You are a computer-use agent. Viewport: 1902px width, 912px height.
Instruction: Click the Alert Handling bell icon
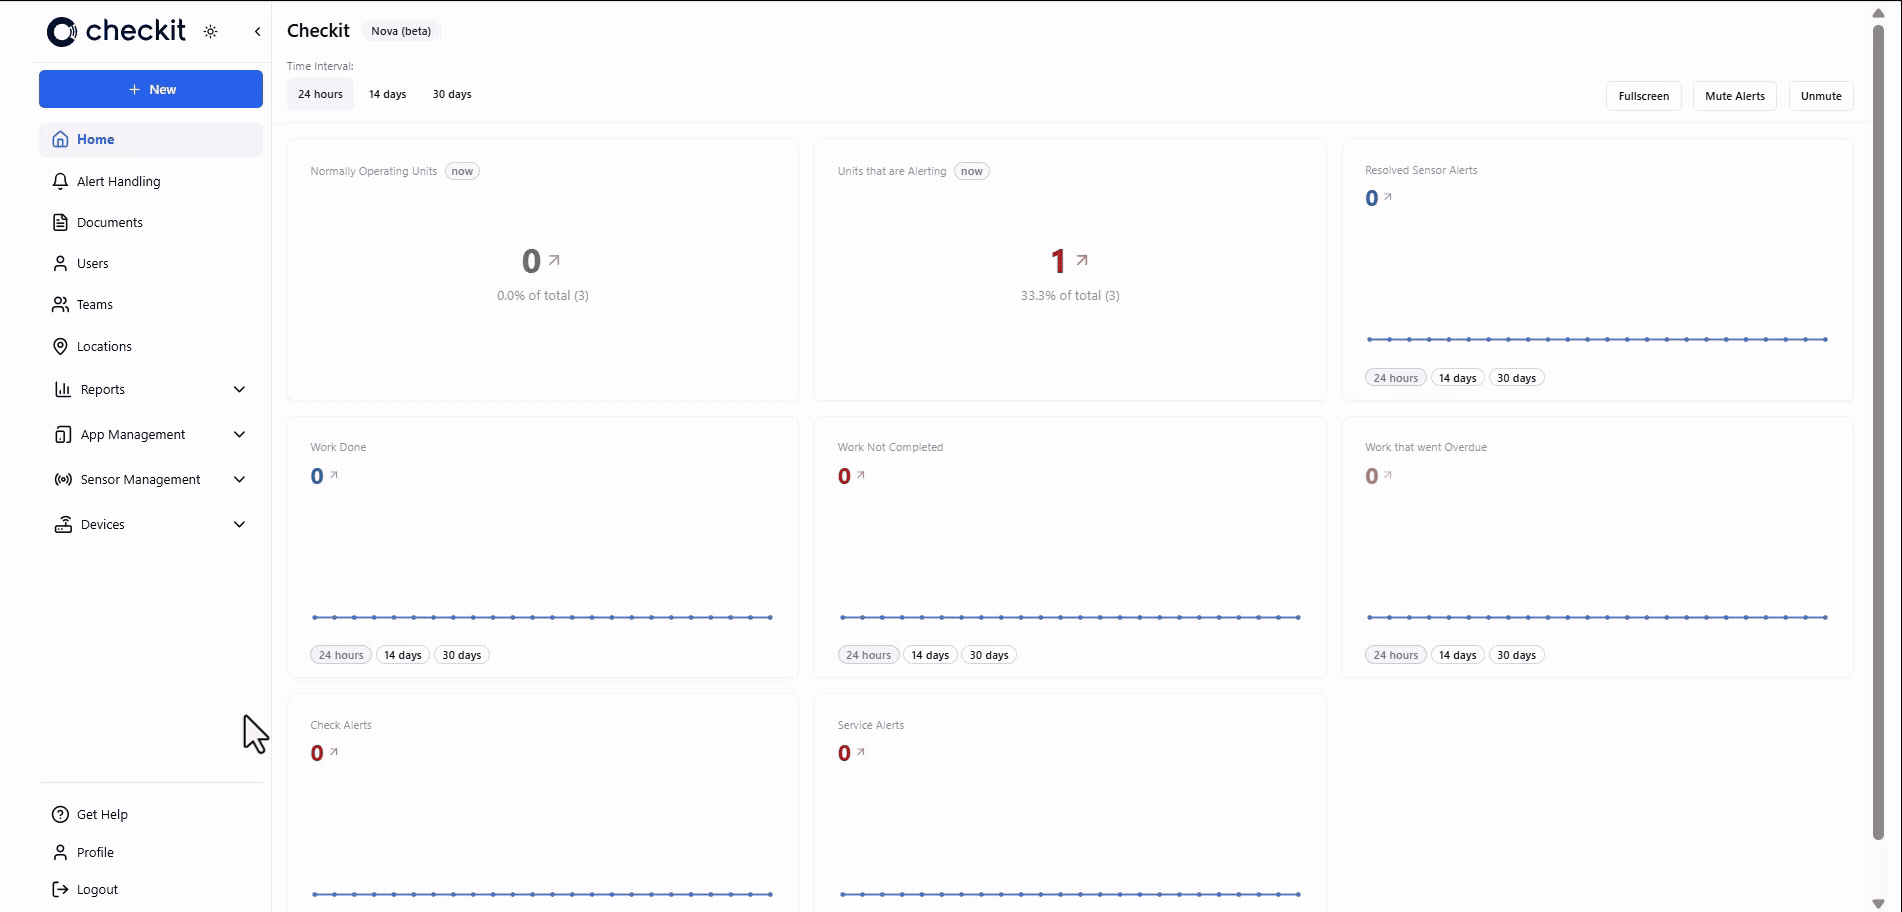point(60,181)
